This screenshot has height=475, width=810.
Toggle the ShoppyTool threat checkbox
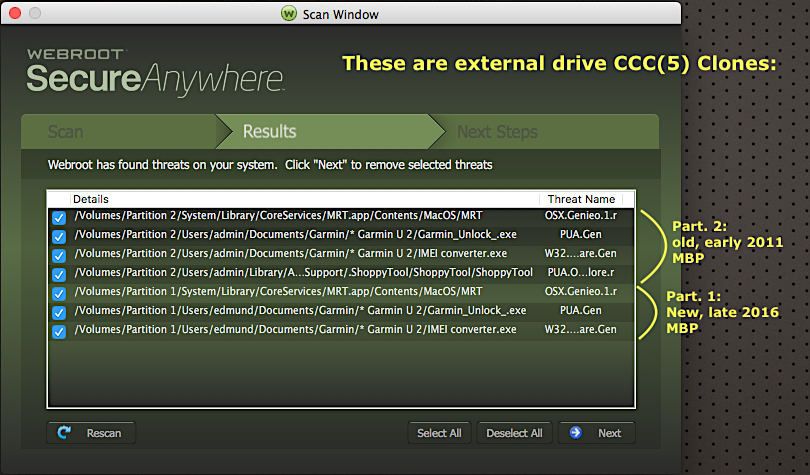(x=59, y=274)
